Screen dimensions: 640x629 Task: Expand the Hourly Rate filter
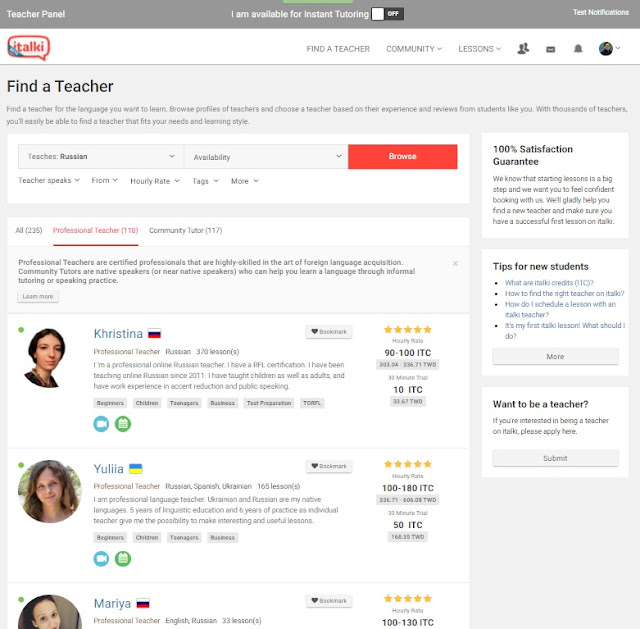click(155, 181)
